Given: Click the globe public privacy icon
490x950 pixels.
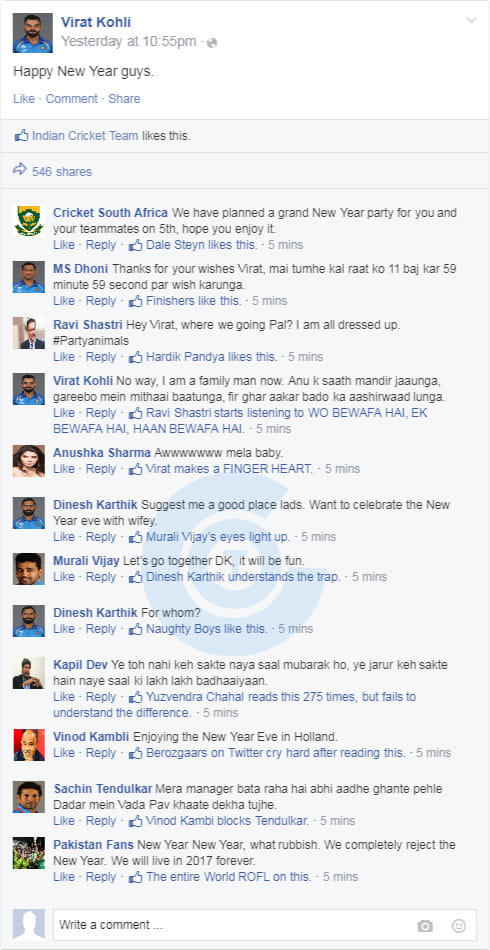Looking at the screenshot, I should coord(211,42).
